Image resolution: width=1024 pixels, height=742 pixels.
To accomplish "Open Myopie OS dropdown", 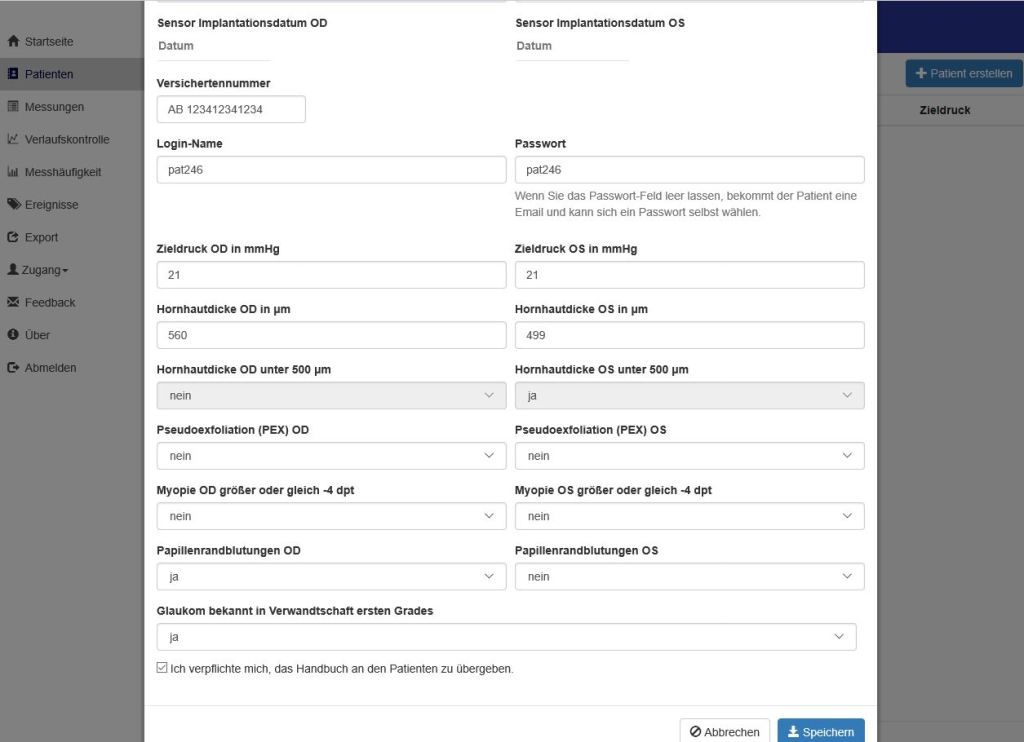I will [689, 516].
